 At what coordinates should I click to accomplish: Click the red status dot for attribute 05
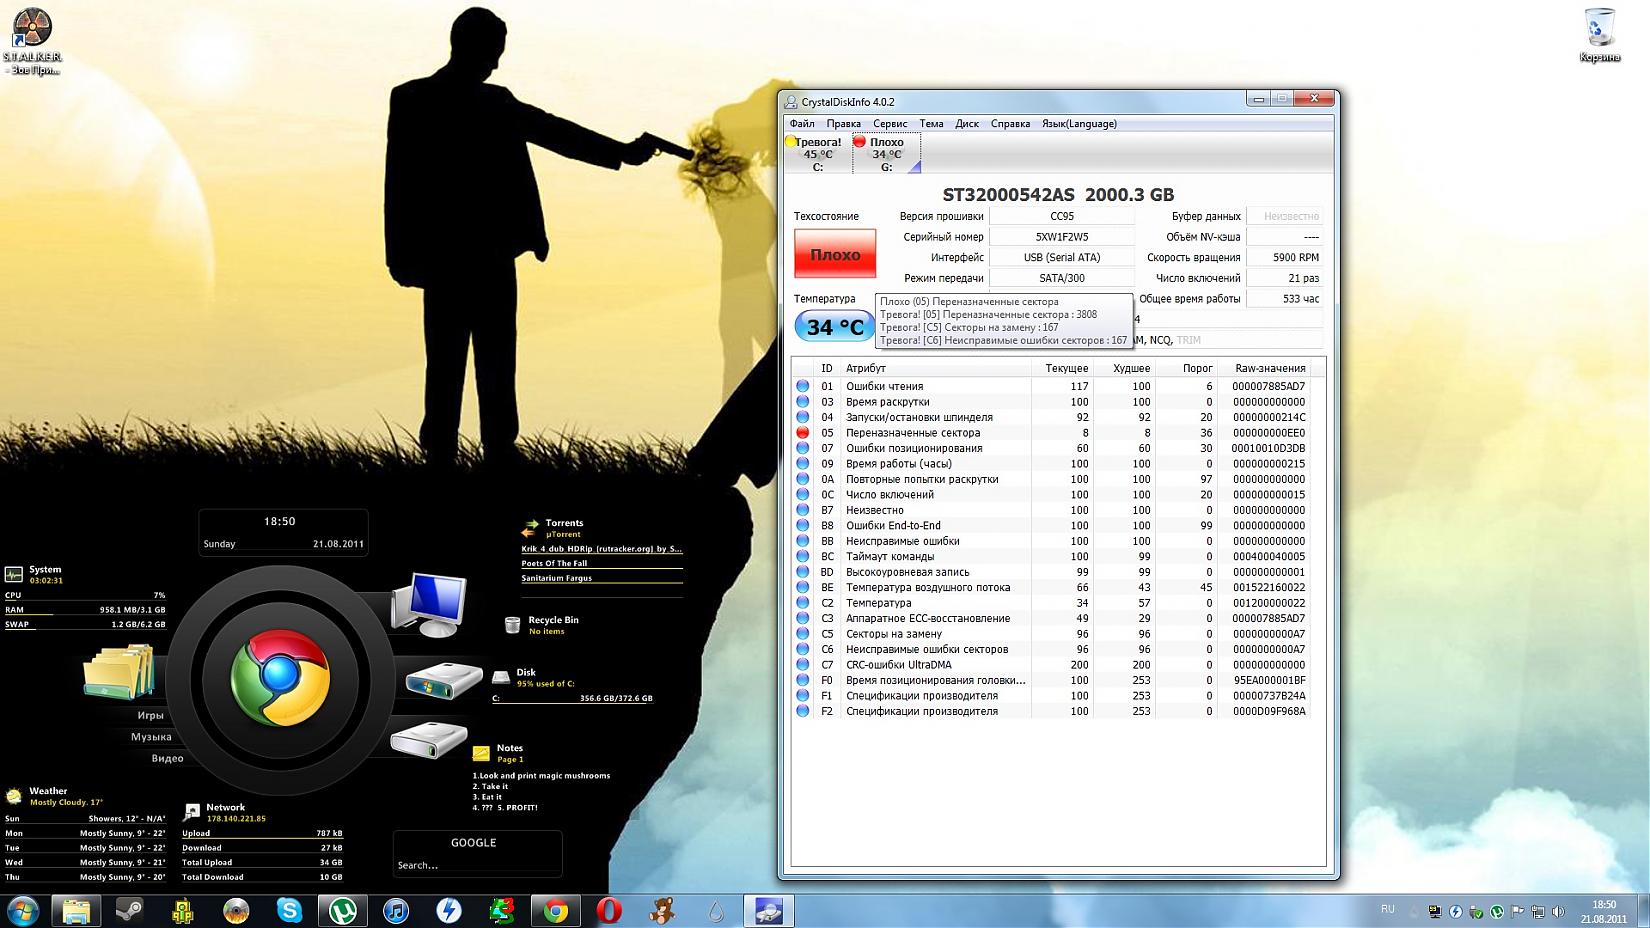(803, 433)
